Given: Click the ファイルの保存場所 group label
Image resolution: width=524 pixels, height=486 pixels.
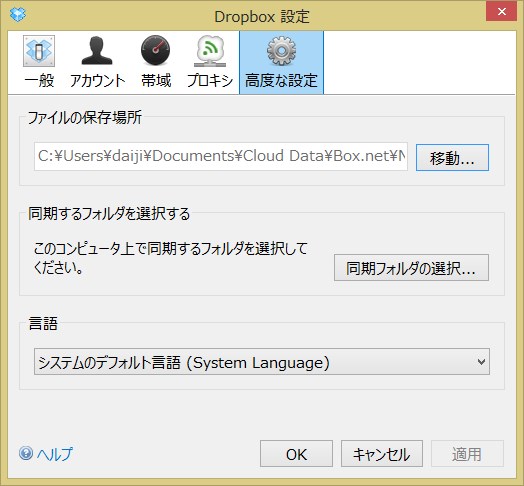Looking at the screenshot, I should click(x=85, y=117).
